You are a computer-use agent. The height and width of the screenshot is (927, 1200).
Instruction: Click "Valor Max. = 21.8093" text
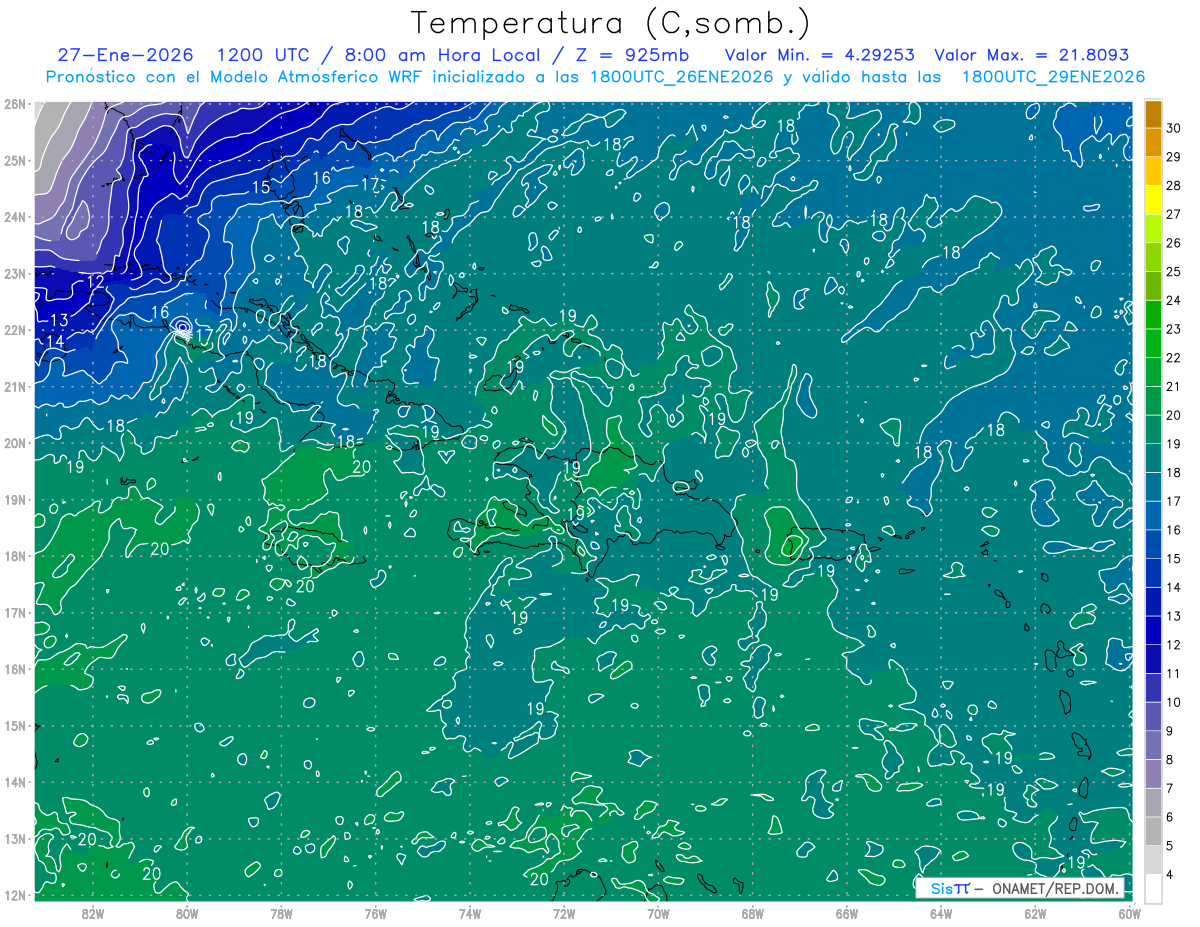(1033, 55)
